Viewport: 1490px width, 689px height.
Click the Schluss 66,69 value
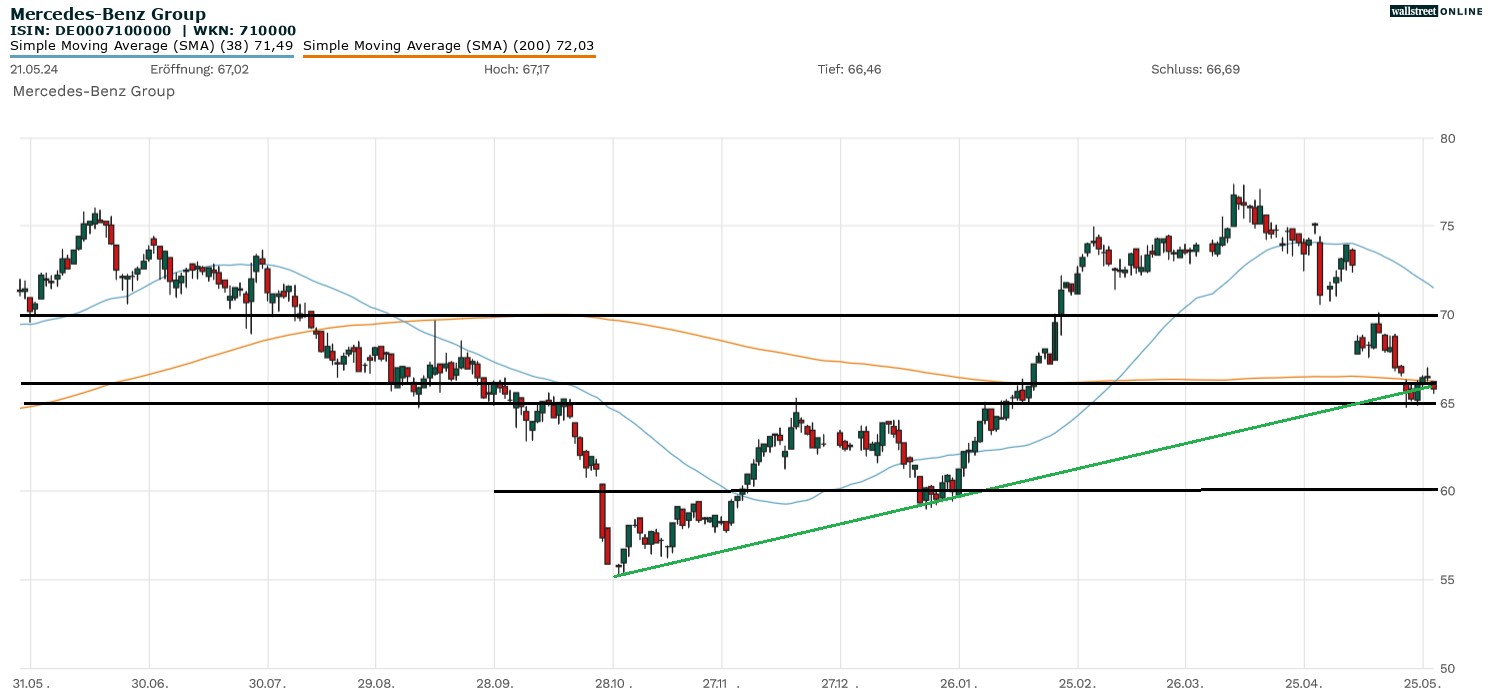pyautogui.click(x=1195, y=69)
